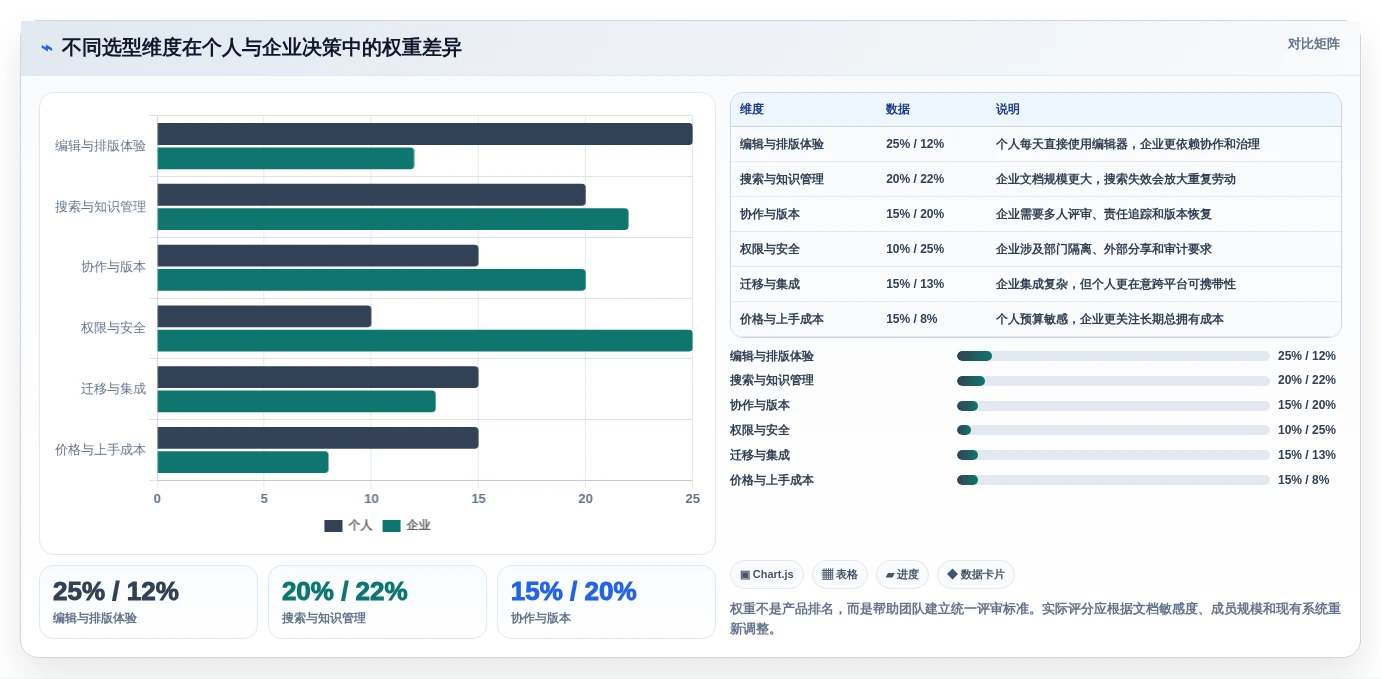Select the 表格 tag chip
This screenshot has height=679, width=1381.
[x=840, y=575]
